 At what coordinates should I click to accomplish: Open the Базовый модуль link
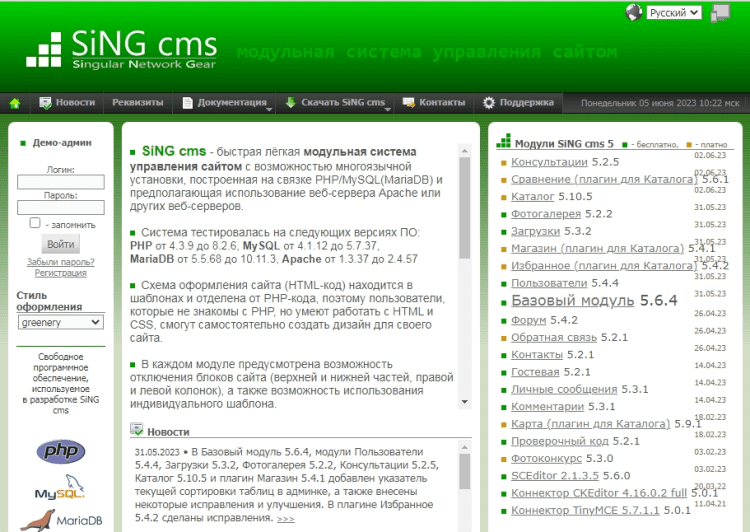click(573, 300)
